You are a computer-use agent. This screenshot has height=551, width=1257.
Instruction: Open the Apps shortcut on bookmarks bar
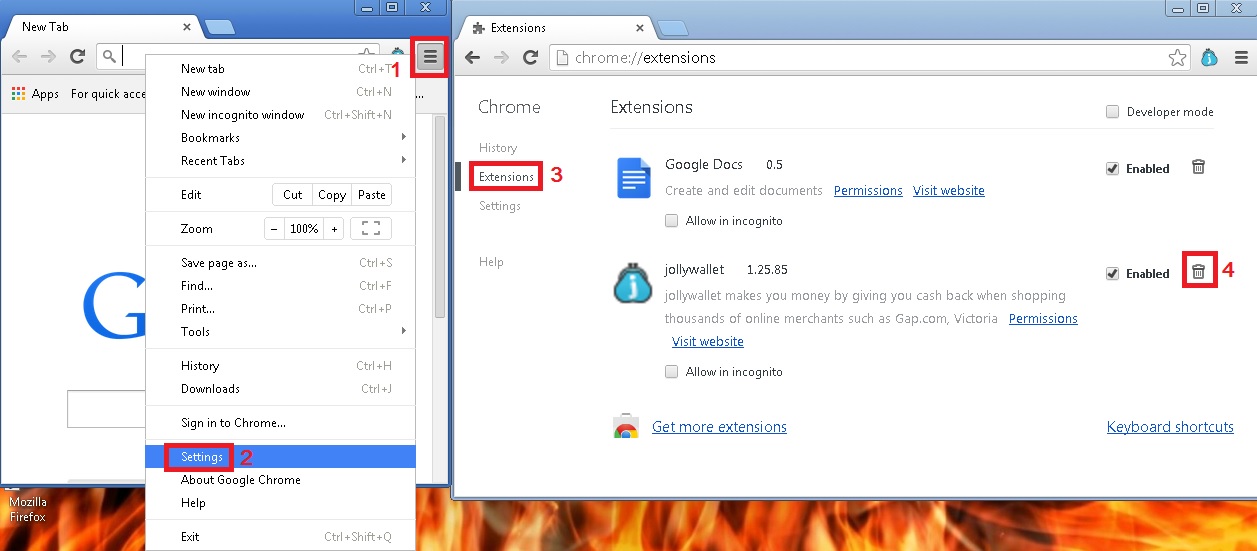[x=35, y=94]
